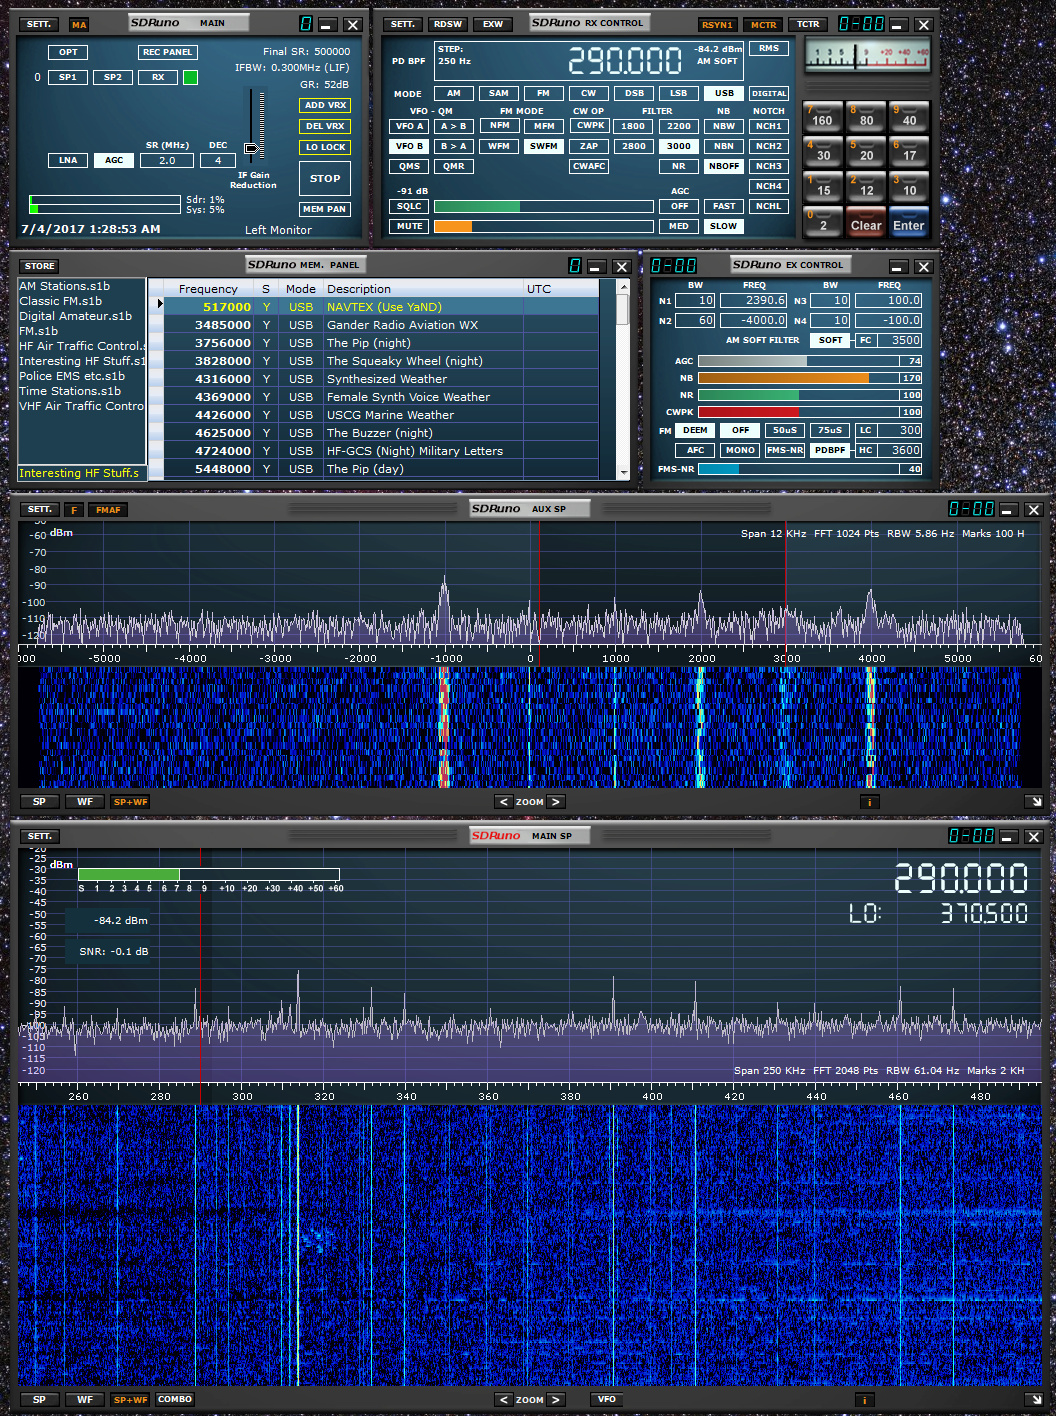
Task: Click the FMS-NR slider in EX Control
Action: click(x=810, y=469)
